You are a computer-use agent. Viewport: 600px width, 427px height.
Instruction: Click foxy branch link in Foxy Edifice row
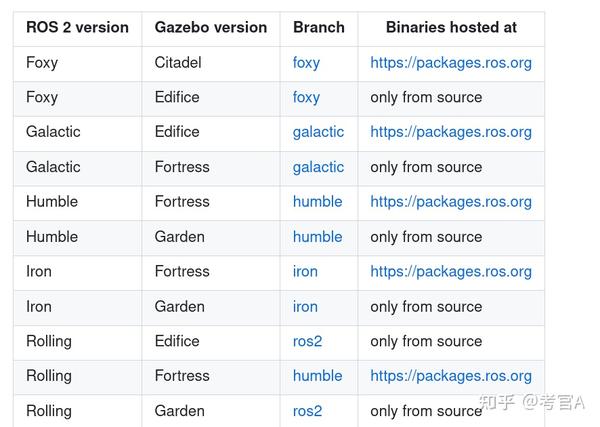pos(306,97)
